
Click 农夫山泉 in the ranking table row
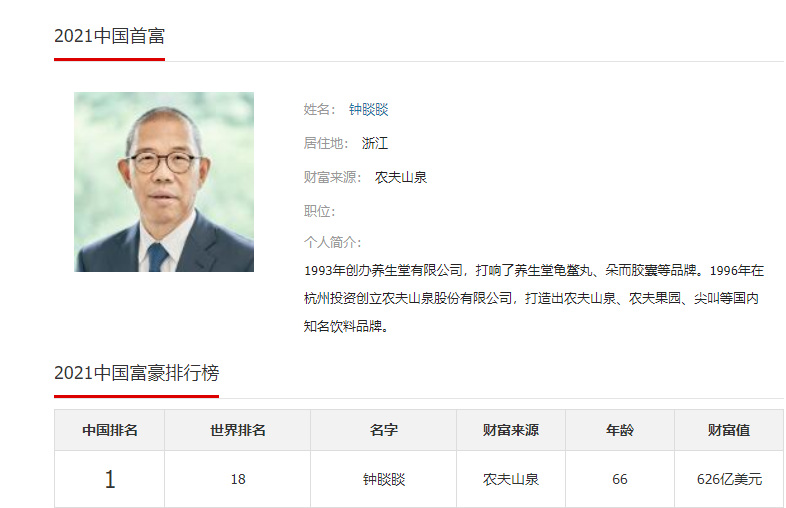pos(511,479)
